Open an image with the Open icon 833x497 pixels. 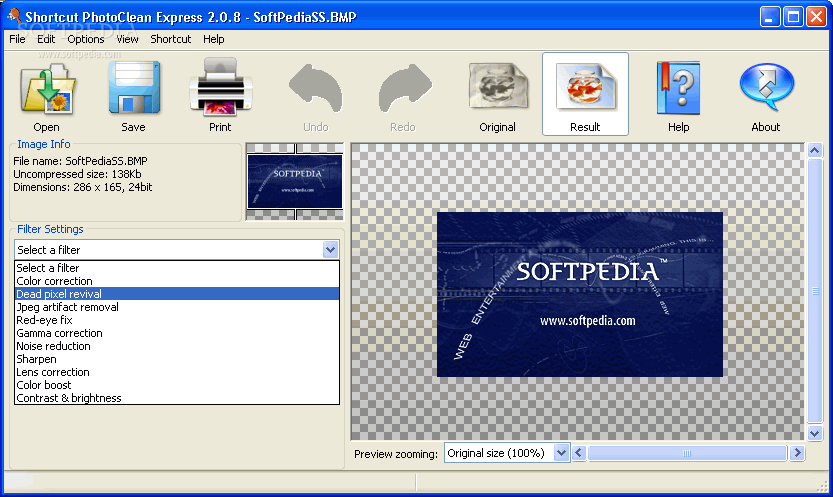click(47, 88)
